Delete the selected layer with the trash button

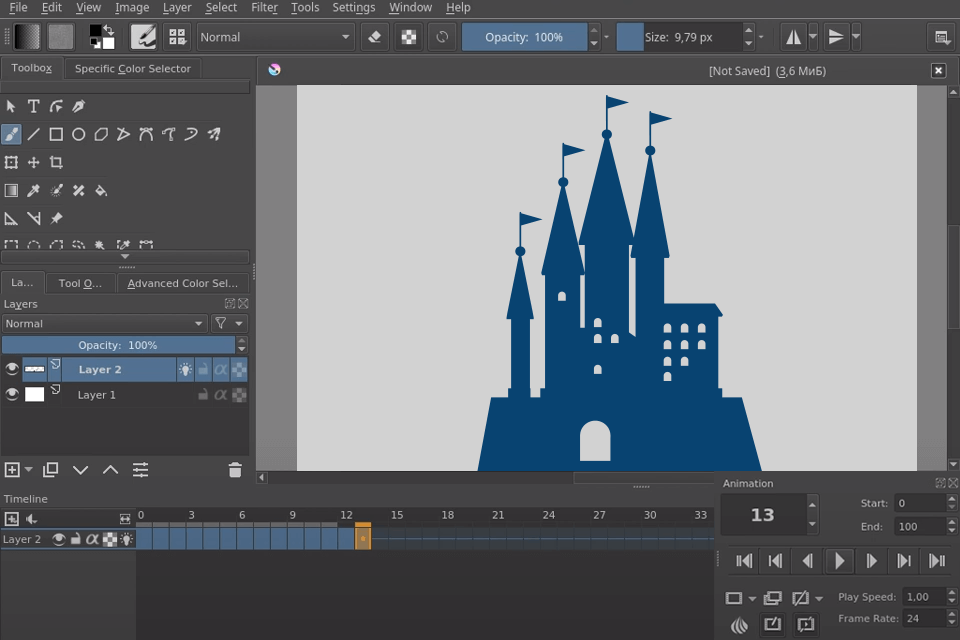point(235,469)
